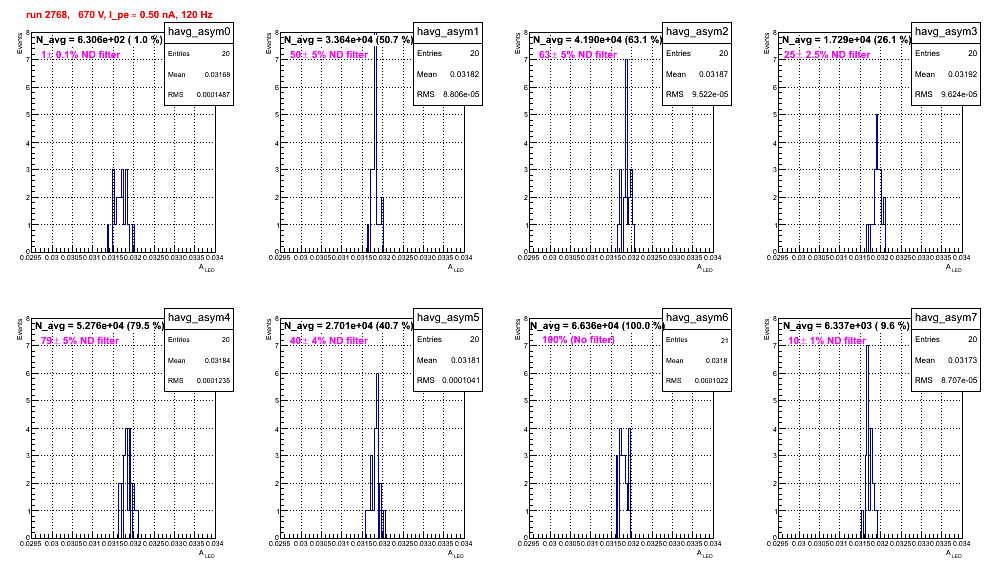Click RMS 8.707e-05 in havg_asym7 stats
Image resolution: width=996 pixels, height=572 pixels.
[x=946, y=381]
